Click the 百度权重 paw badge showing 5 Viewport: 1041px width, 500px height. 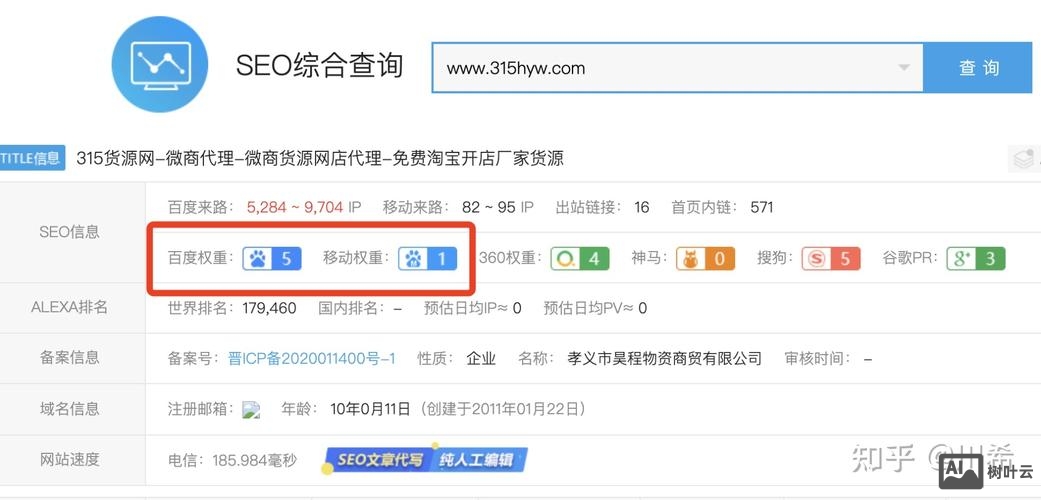(272, 258)
